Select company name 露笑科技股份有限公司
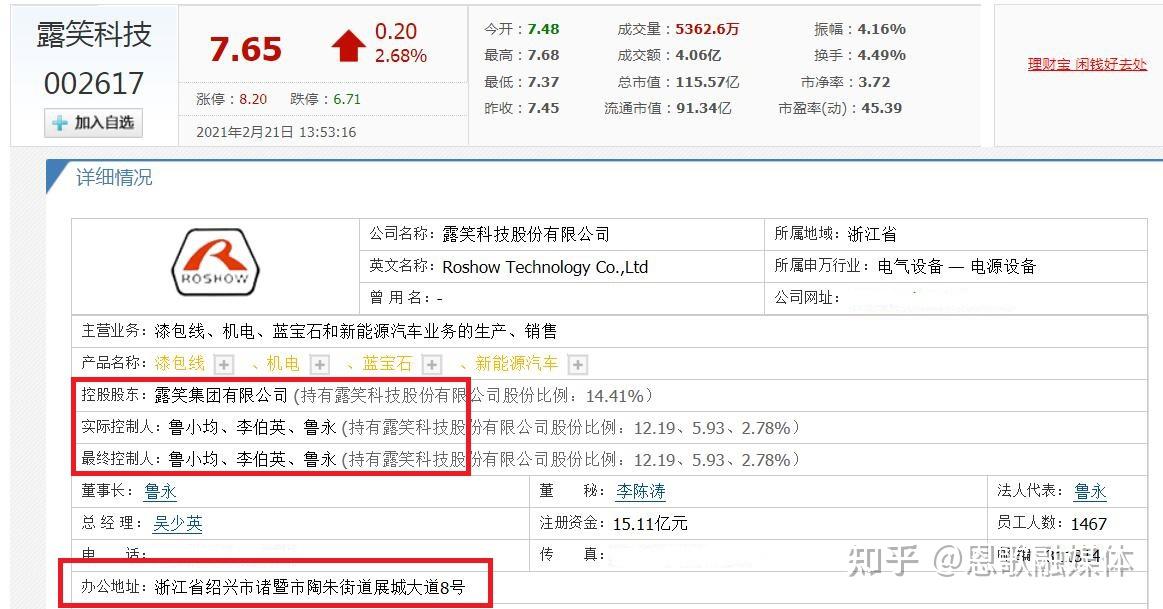Image resolution: width=1163 pixels, height=609 pixels. (526, 234)
